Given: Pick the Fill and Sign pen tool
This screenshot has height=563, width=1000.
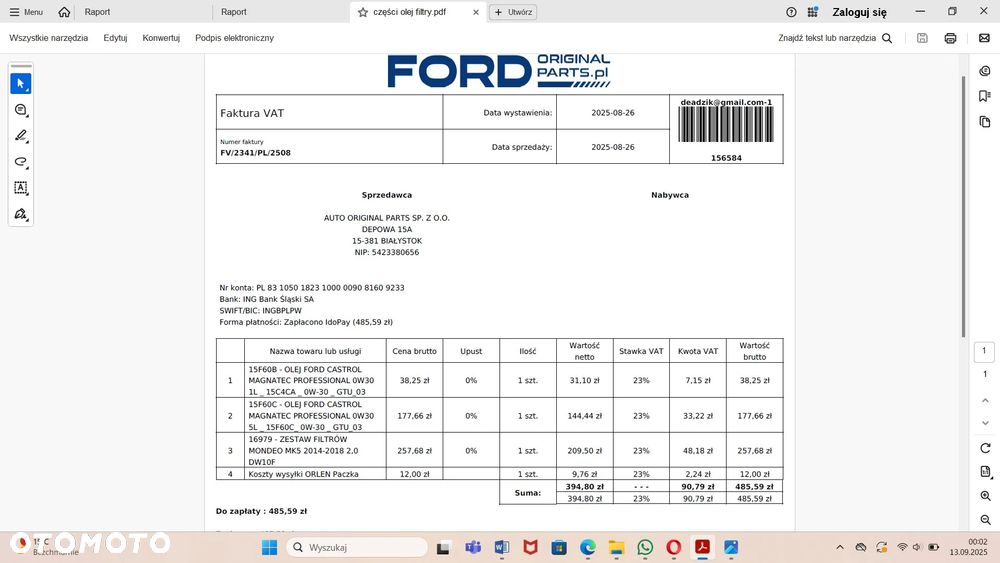Looking at the screenshot, I should tap(21, 214).
